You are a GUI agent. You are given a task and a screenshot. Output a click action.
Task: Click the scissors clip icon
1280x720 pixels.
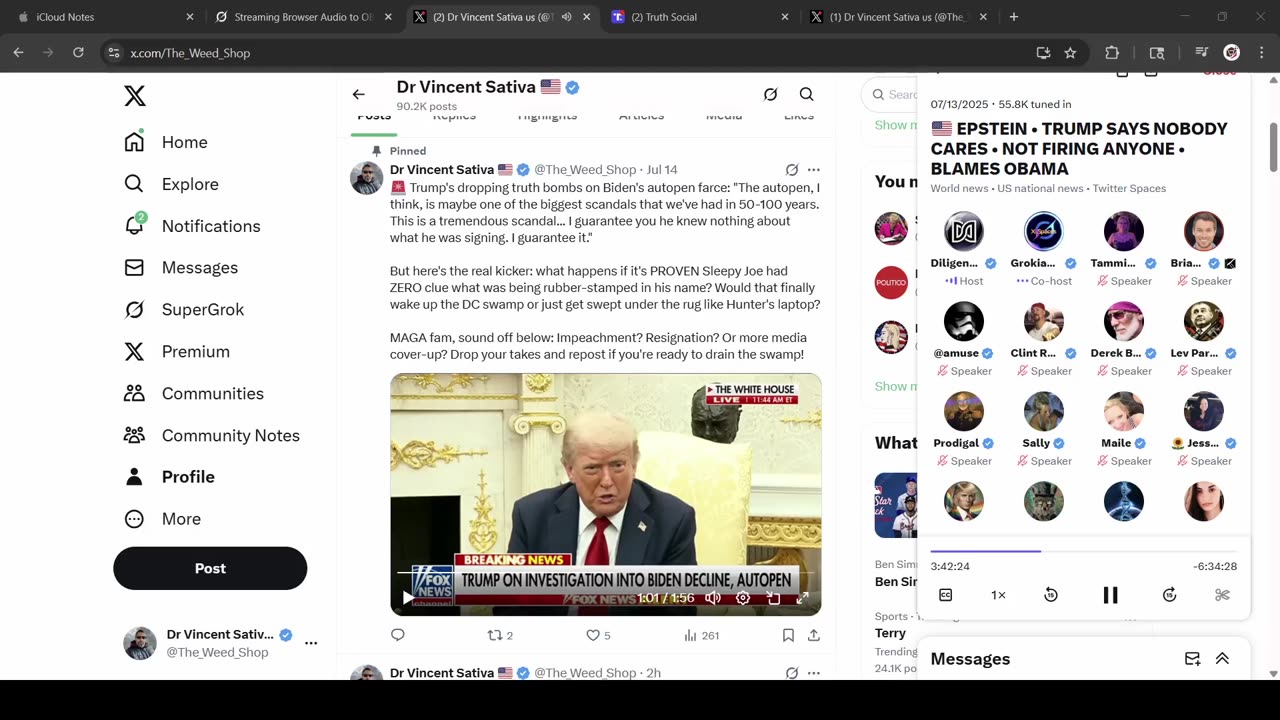(x=1221, y=595)
